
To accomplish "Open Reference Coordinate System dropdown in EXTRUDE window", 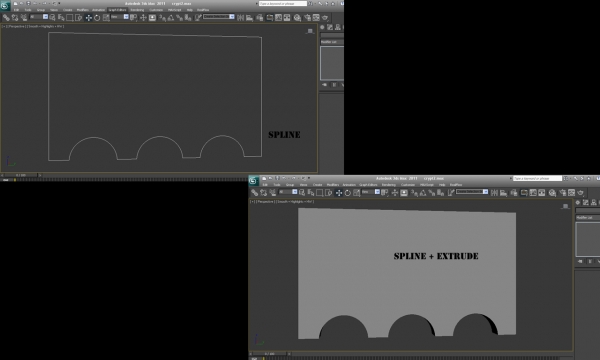I will pyautogui.click(x=370, y=192).
